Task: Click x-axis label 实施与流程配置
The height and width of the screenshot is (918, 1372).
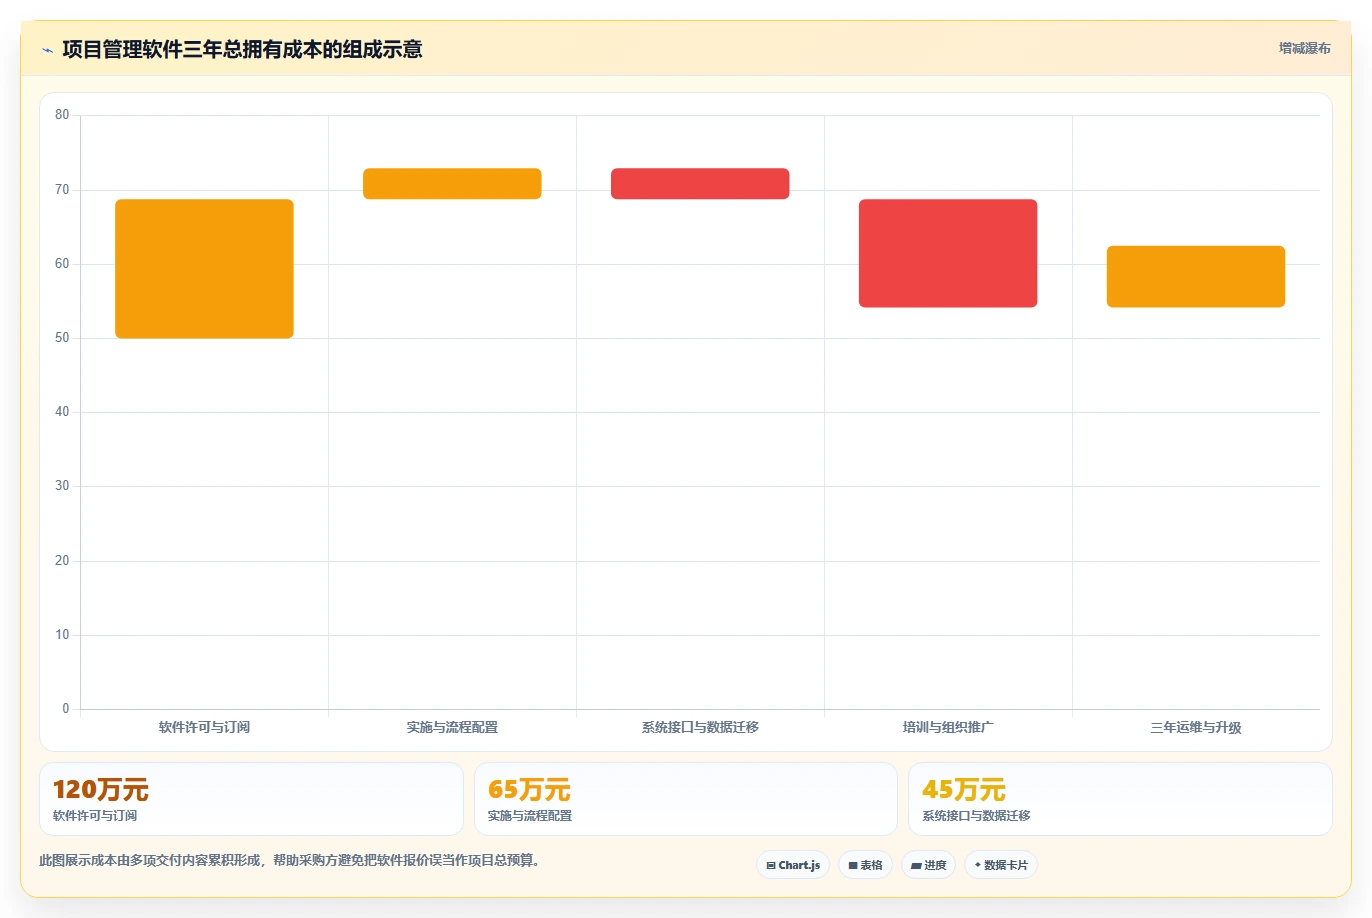Action: pos(452,727)
